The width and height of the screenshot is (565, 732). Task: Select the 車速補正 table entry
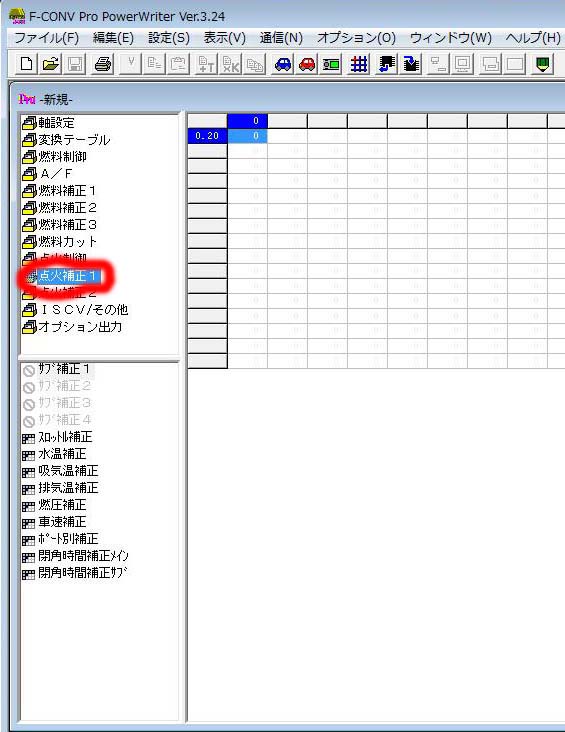[x=54, y=521]
